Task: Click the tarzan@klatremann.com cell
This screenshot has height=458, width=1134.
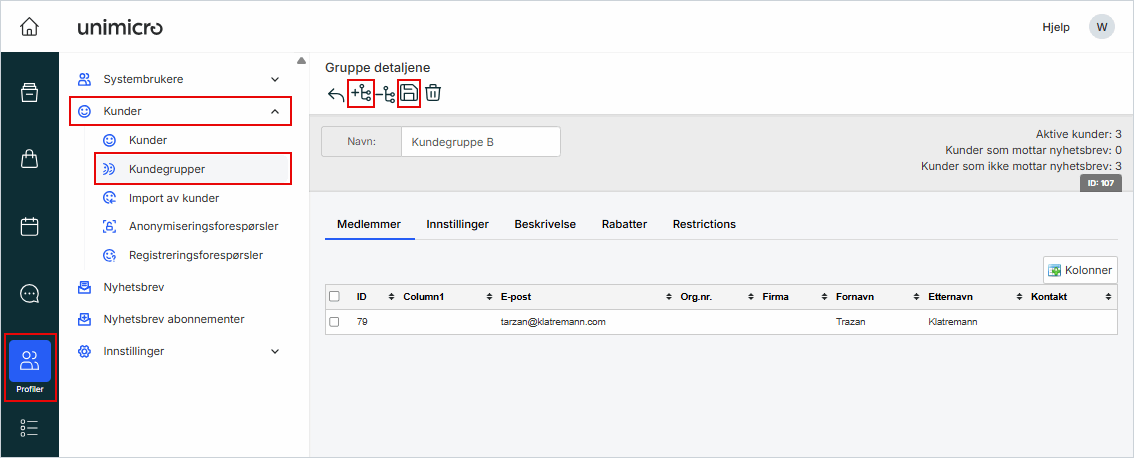Action: (553, 322)
